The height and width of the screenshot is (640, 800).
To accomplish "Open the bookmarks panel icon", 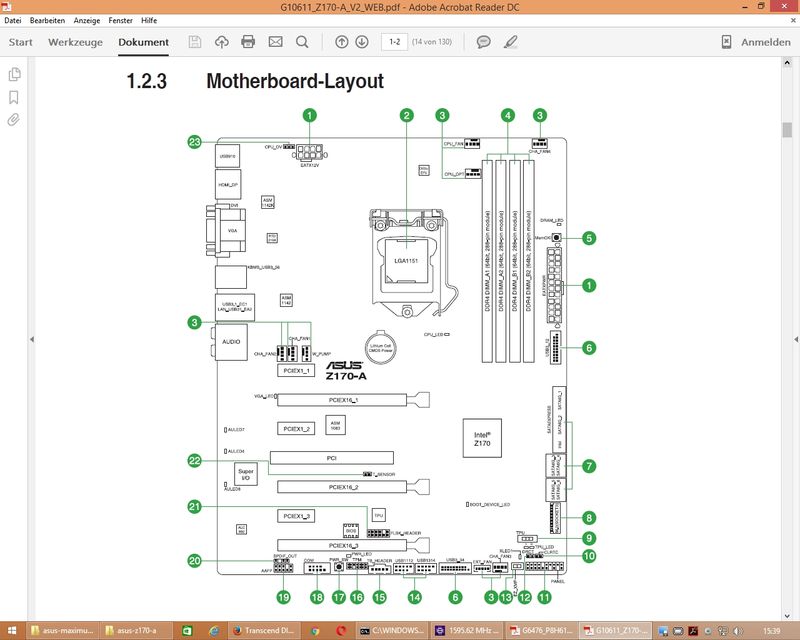I will click(x=14, y=98).
